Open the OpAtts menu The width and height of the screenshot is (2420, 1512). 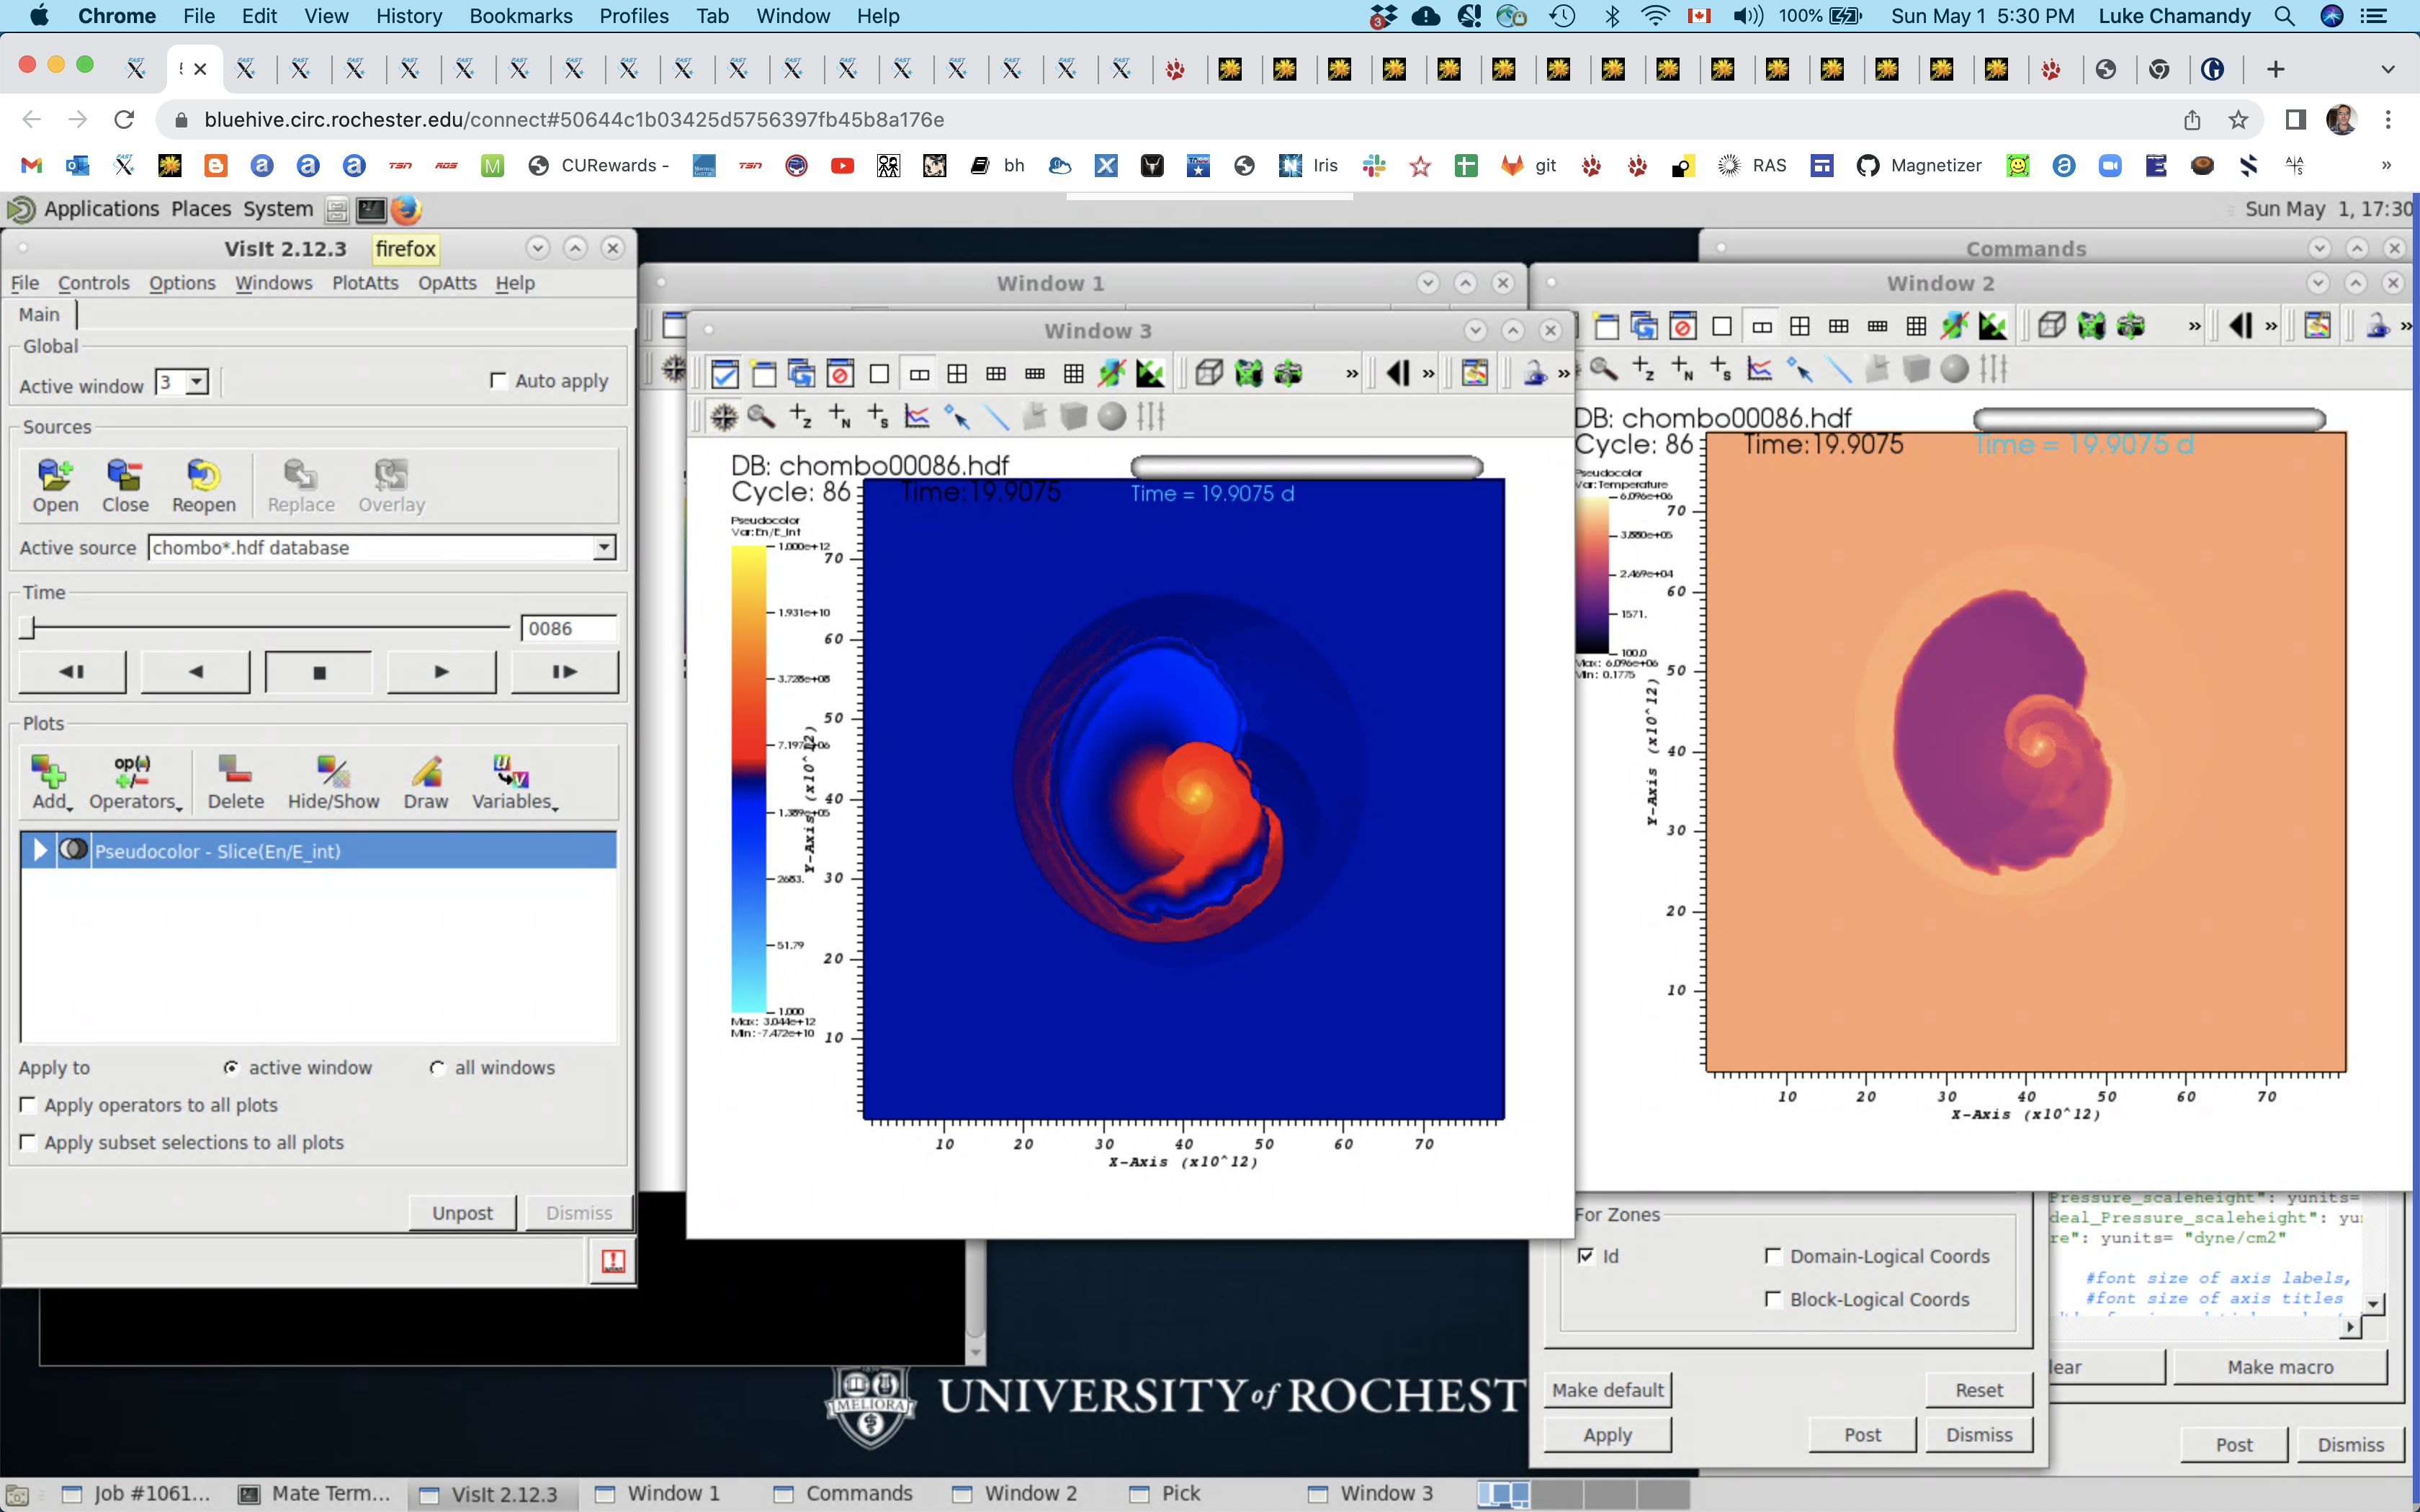pyautogui.click(x=447, y=283)
